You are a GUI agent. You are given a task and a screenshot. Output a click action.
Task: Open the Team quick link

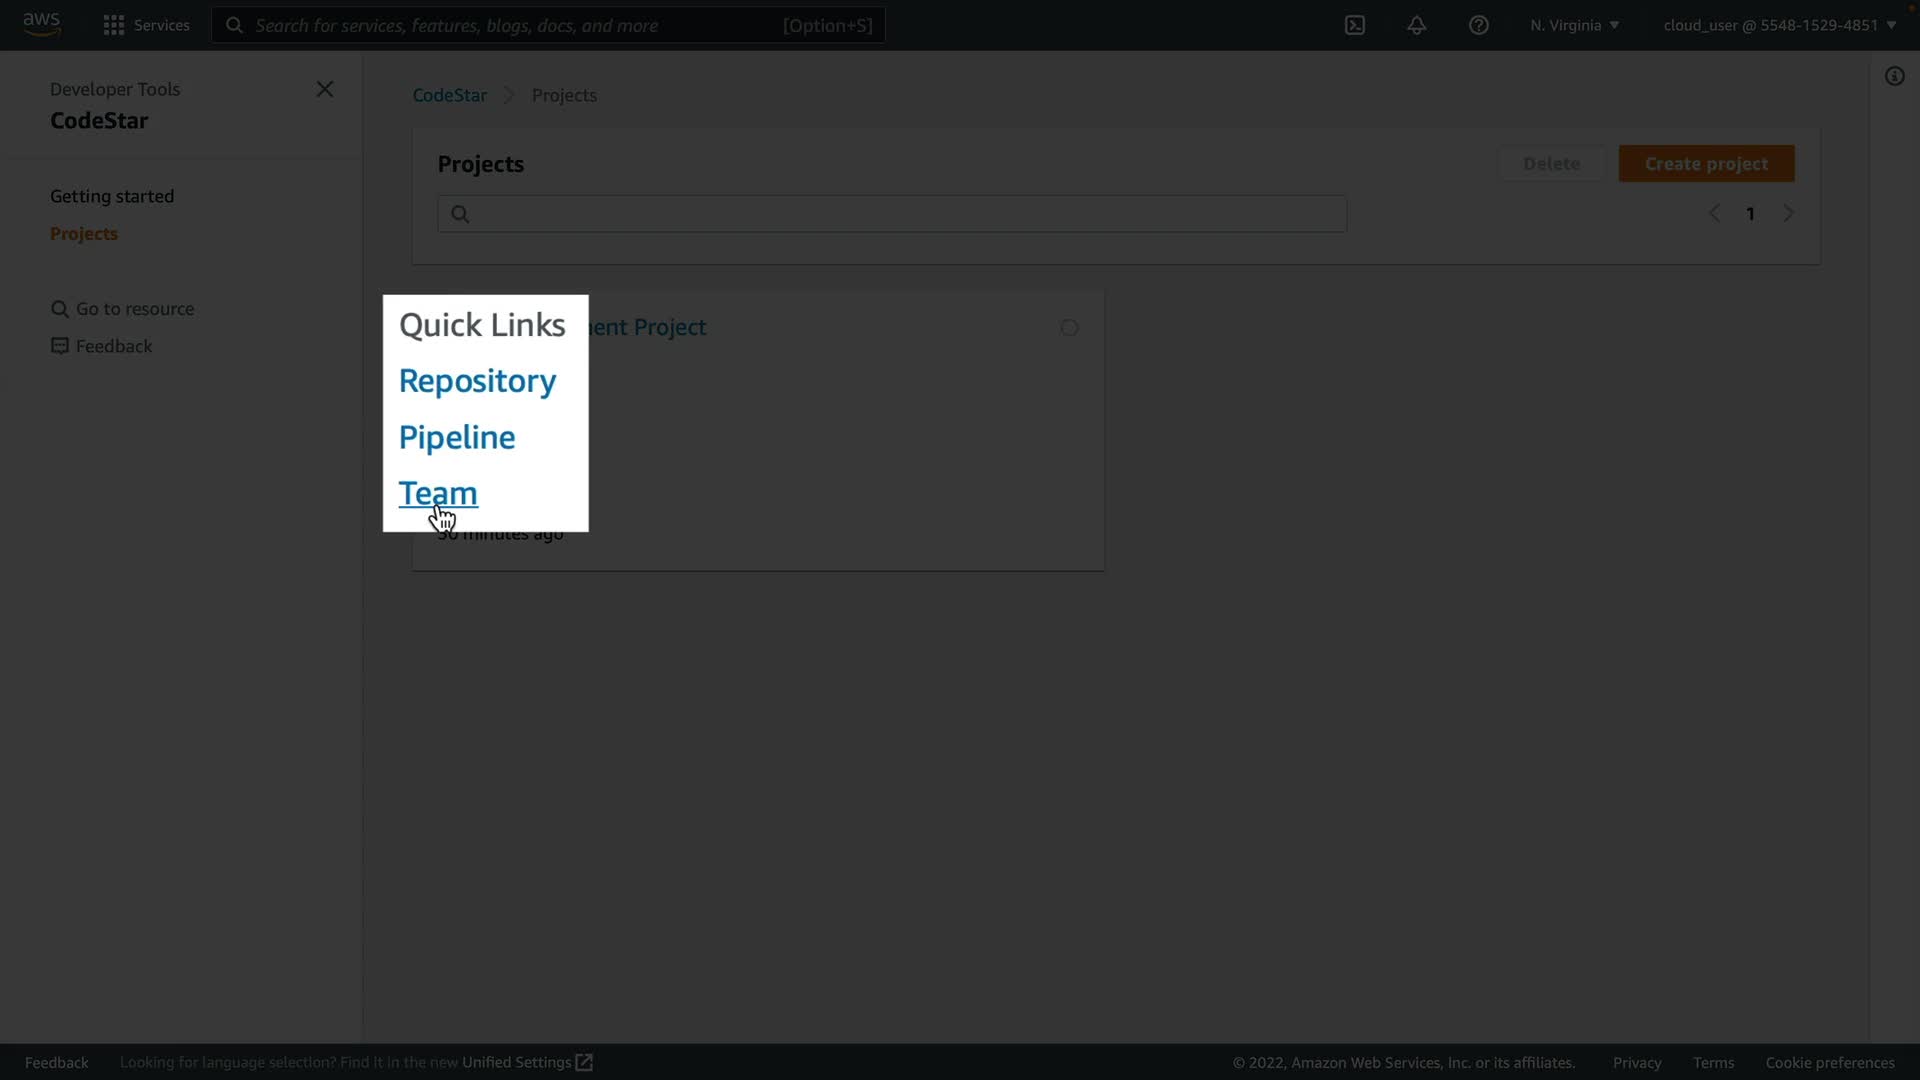(x=438, y=493)
